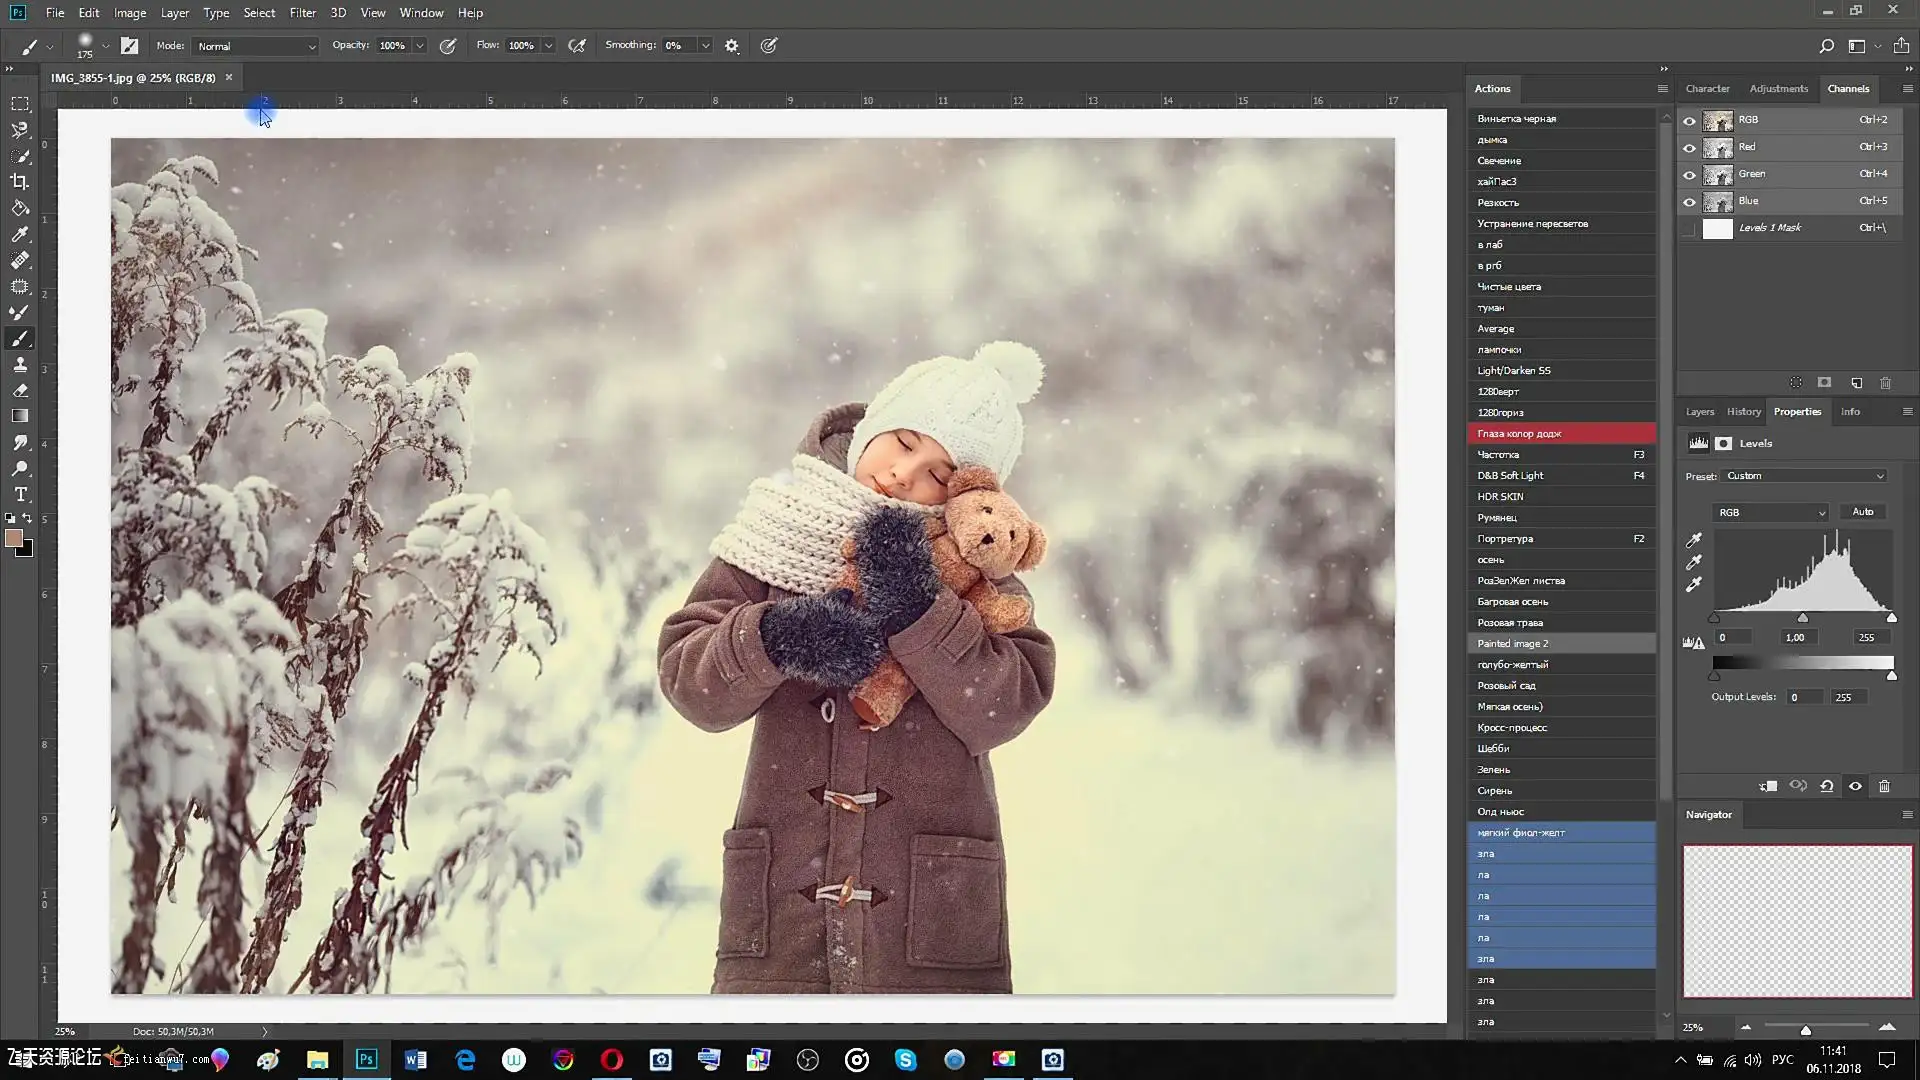The height and width of the screenshot is (1080, 1920).
Task: Toggle Blue channel eye icon
Action: (x=1689, y=201)
